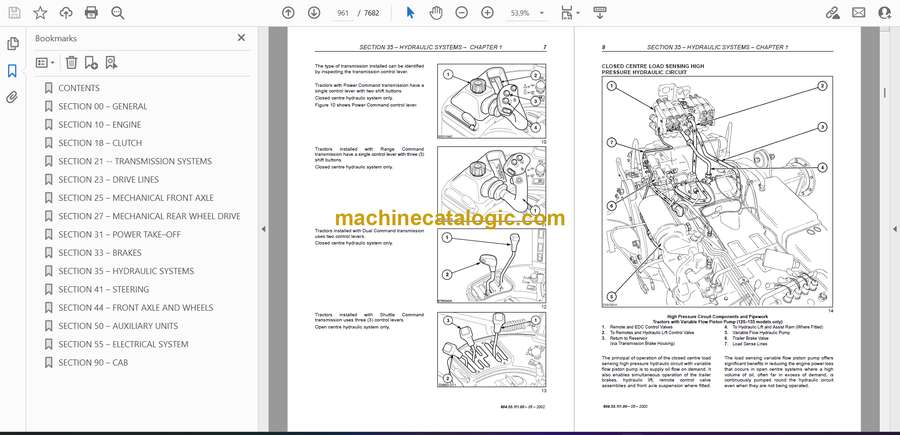Image resolution: width=900 pixels, height=435 pixels.
Task: Delete the selected bookmark with trash icon
Action: (71, 63)
